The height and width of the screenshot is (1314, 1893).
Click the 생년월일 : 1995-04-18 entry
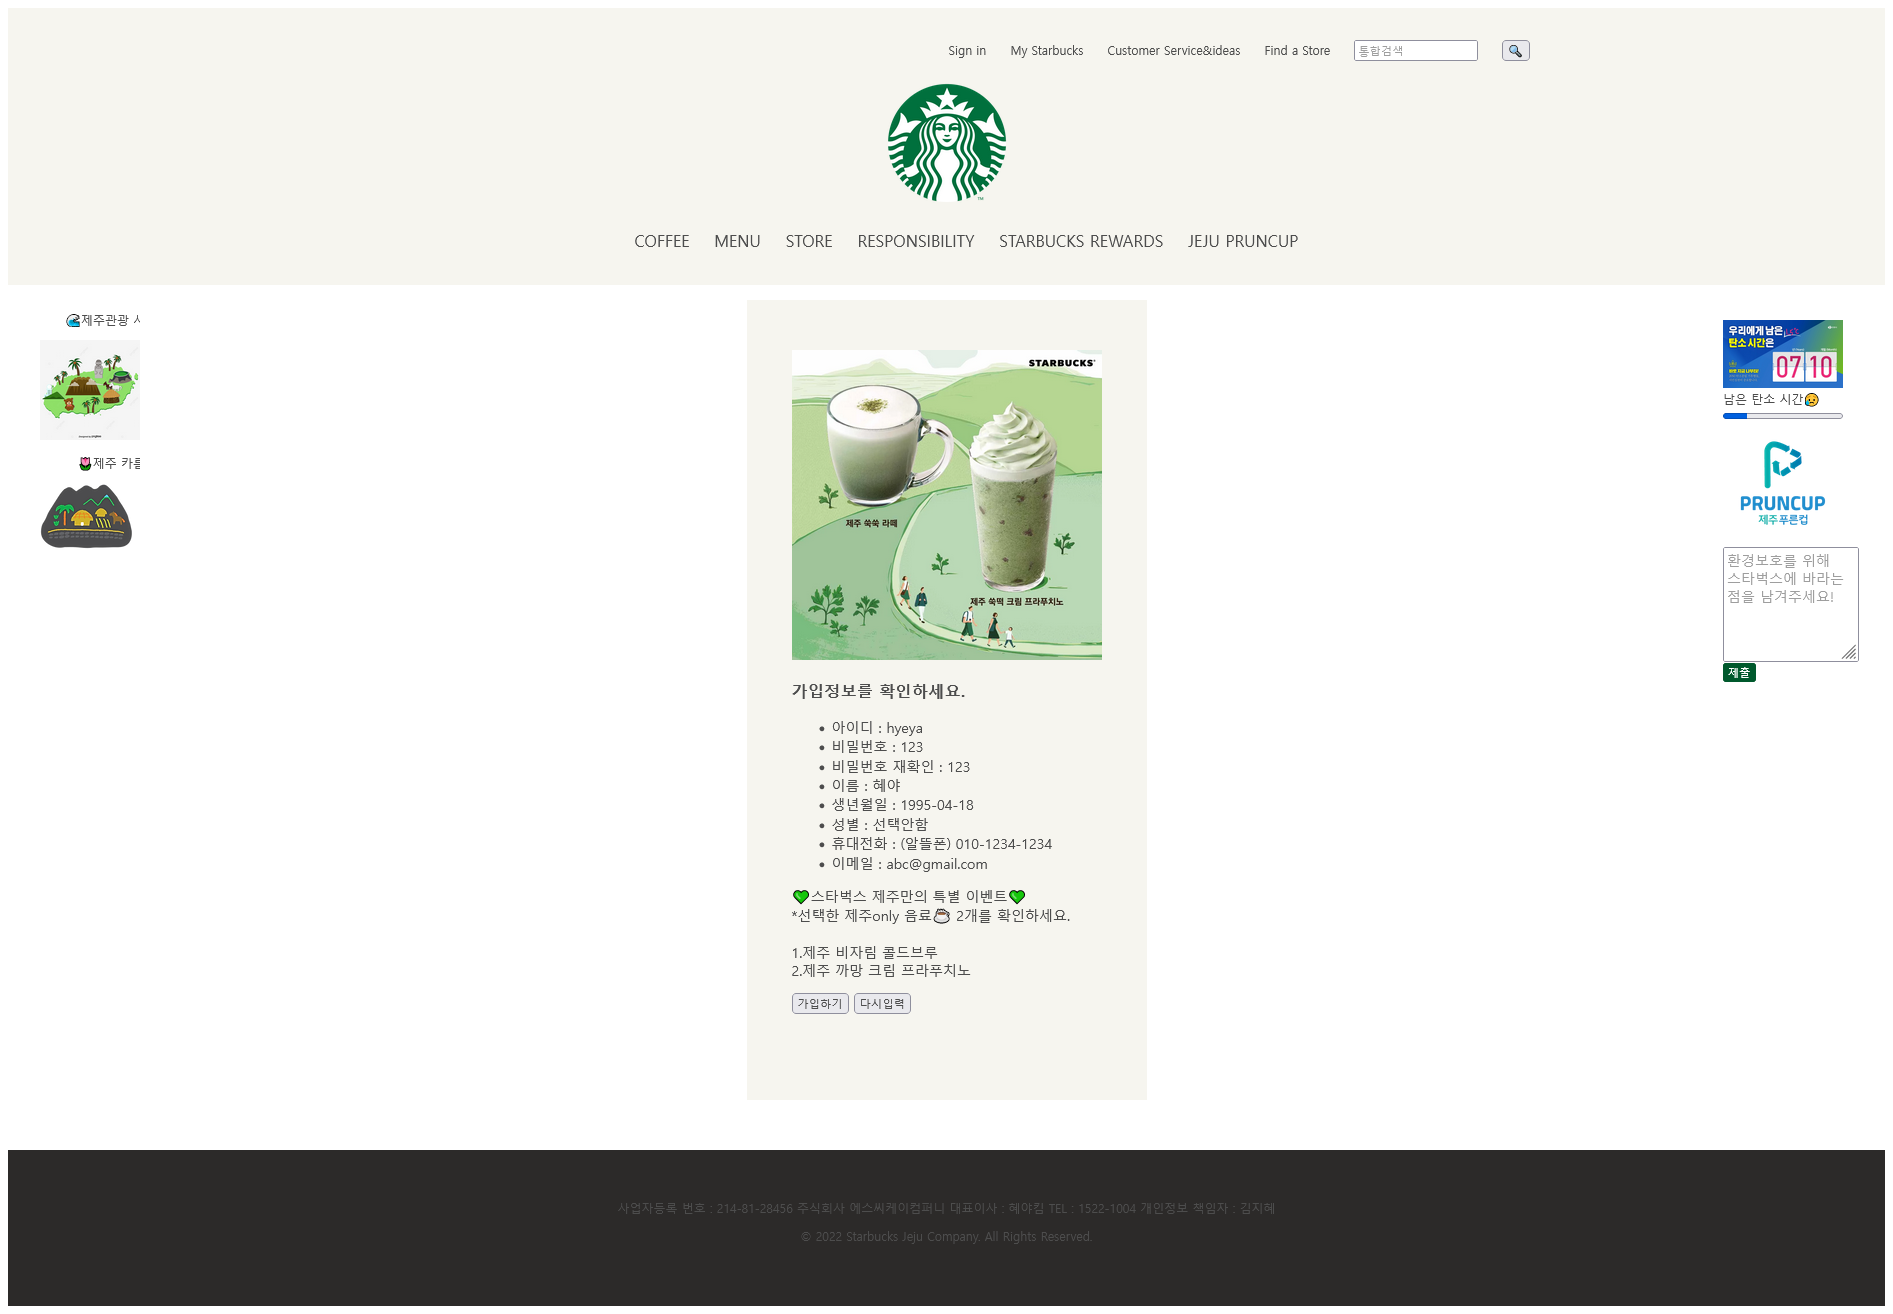tap(902, 805)
